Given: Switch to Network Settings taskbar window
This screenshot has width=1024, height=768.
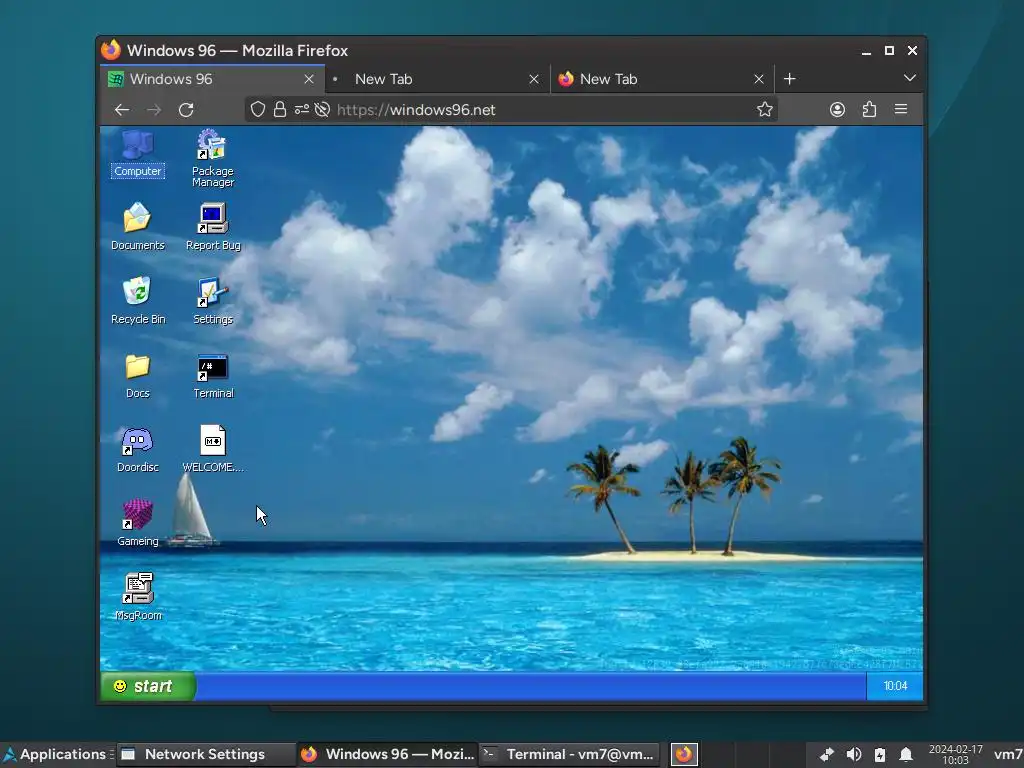Looking at the screenshot, I should pyautogui.click(x=206, y=754).
